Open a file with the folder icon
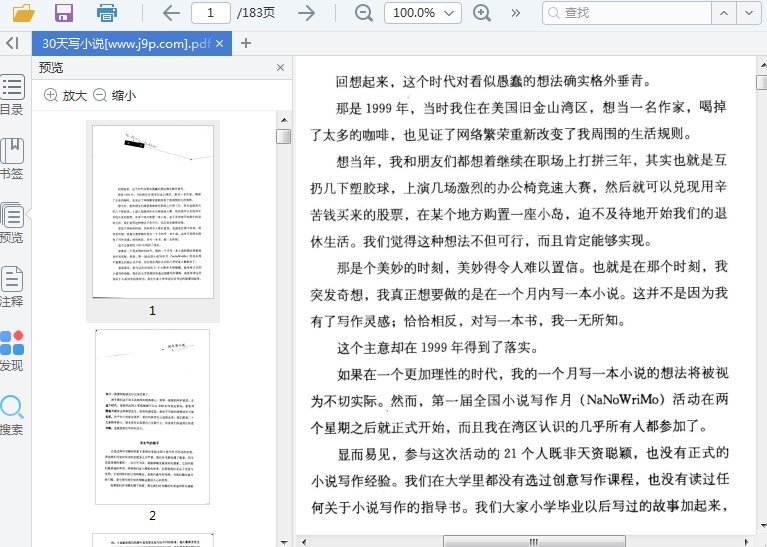Screen dimensions: 767x547 (x=23, y=13)
